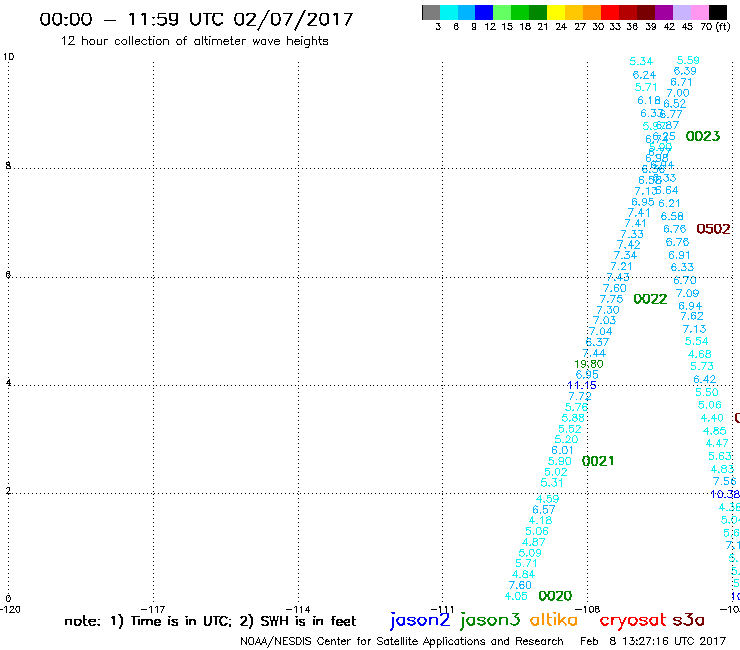The image size is (740, 650).
Task: Click the 4.40 wave height value
Action: [712, 418]
